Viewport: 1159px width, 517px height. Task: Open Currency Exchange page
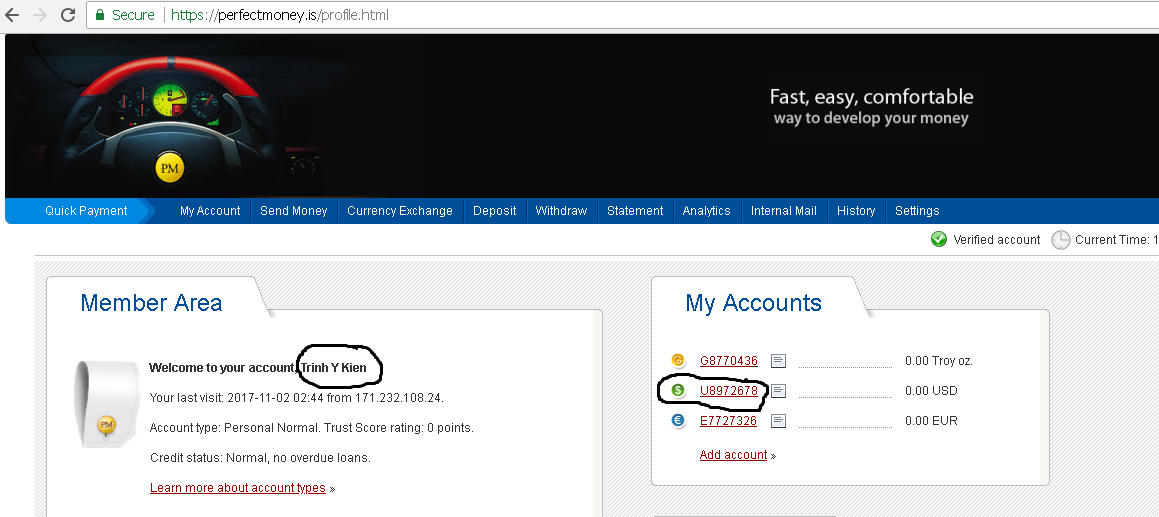[400, 211]
